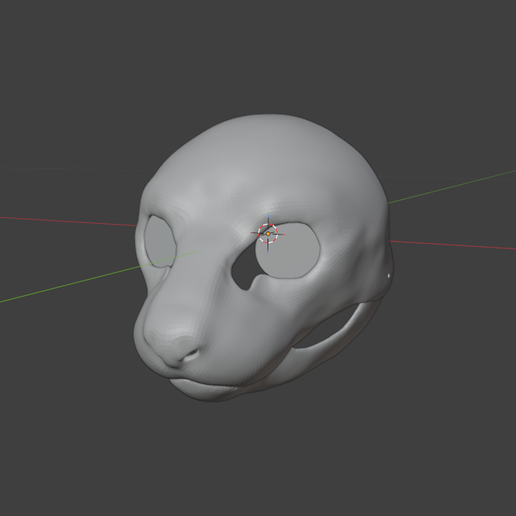This screenshot has height=516, width=516.
Task: Click the red-white 3D cursor crosshair
Action: click(x=268, y=234)
